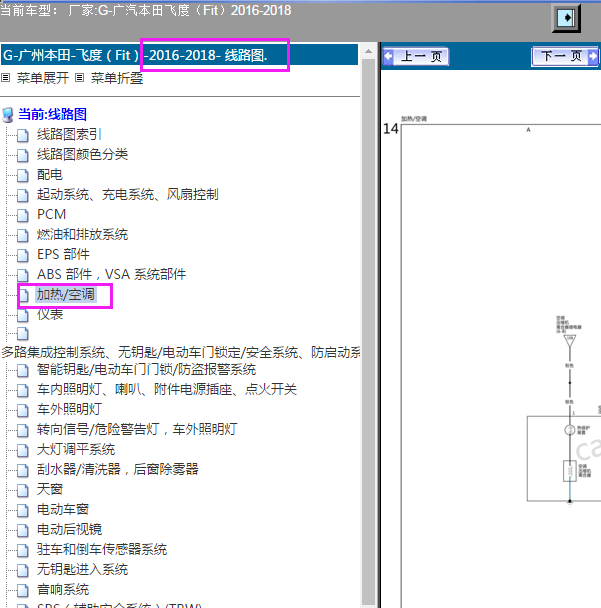This screenshot has height=608, width=601.
Task: Select 加热/空调 tree item
Action: click(x=66, y=294)
